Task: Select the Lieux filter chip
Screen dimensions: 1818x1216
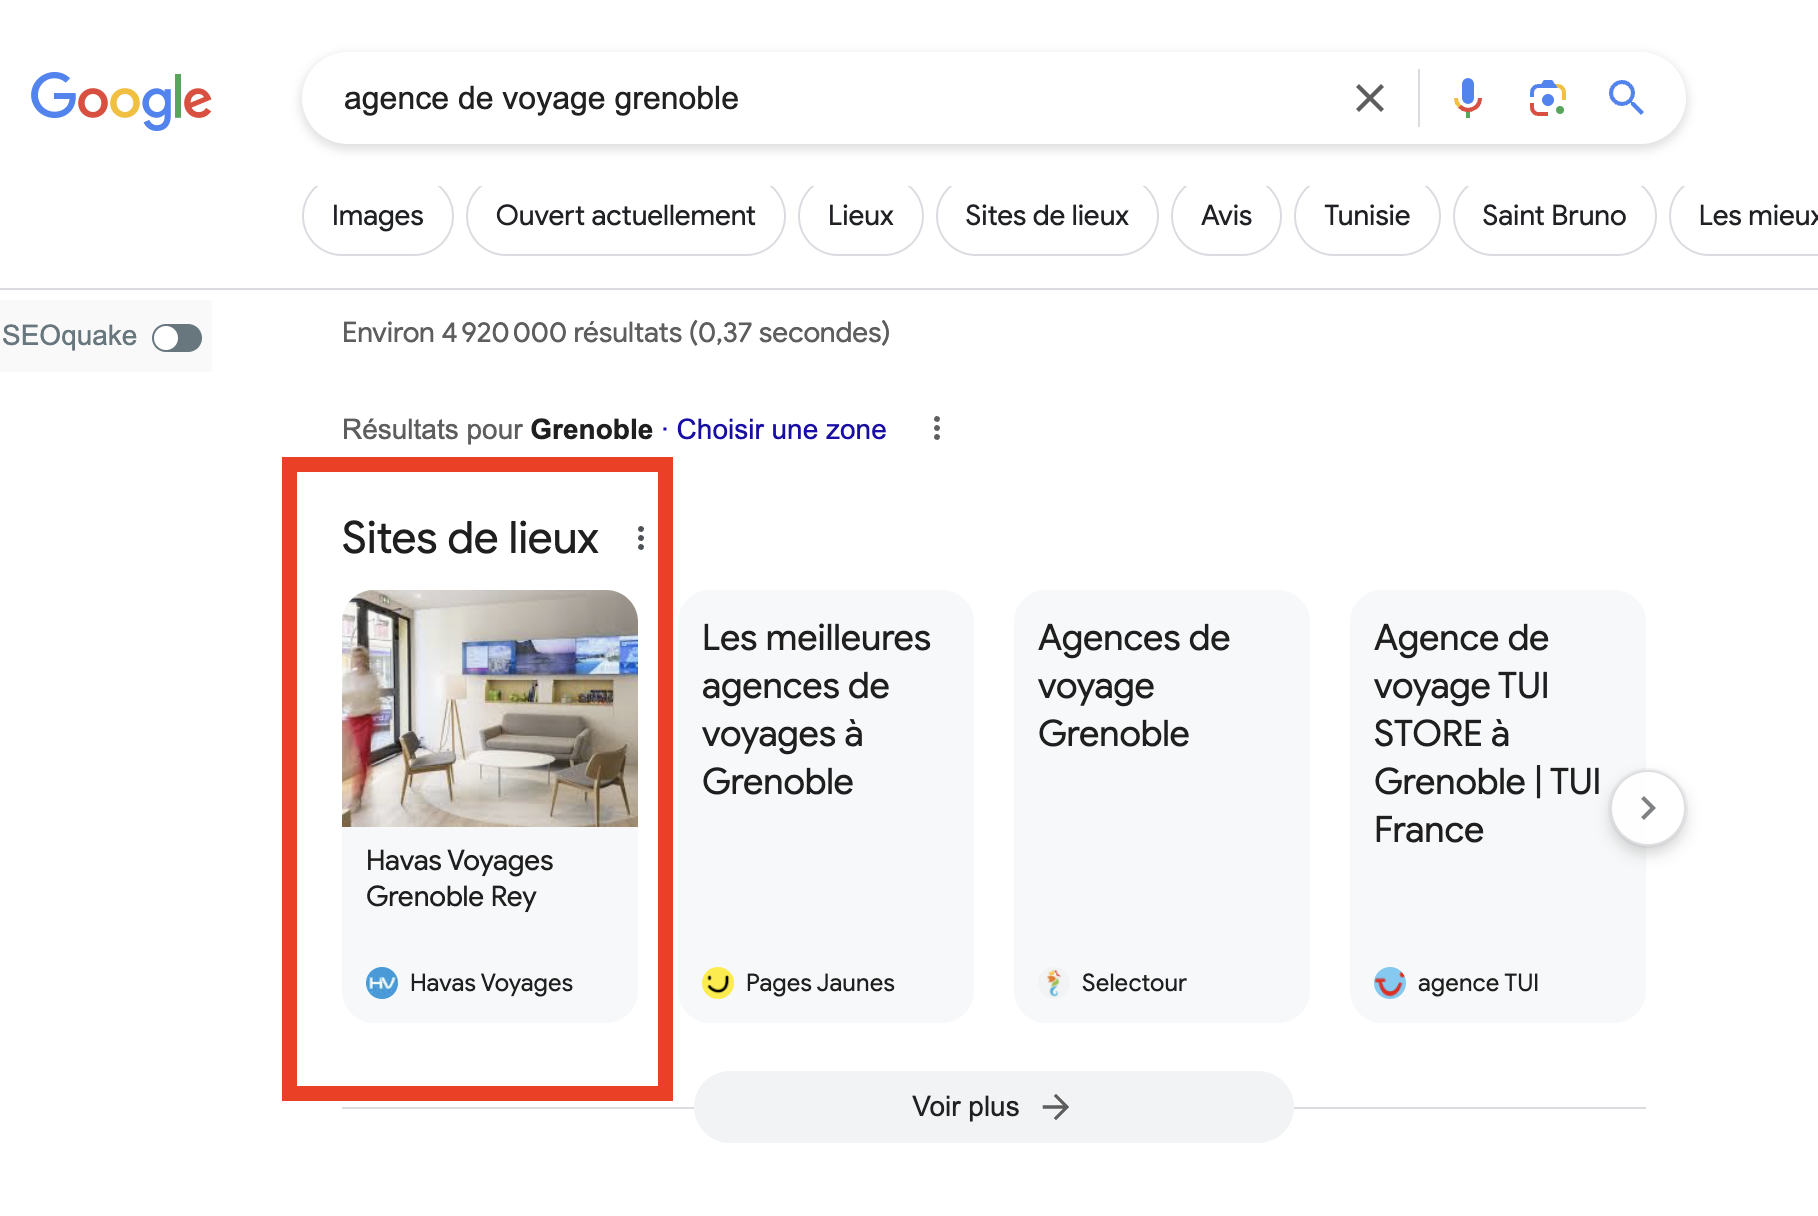Action: click(x=861, y=216)
